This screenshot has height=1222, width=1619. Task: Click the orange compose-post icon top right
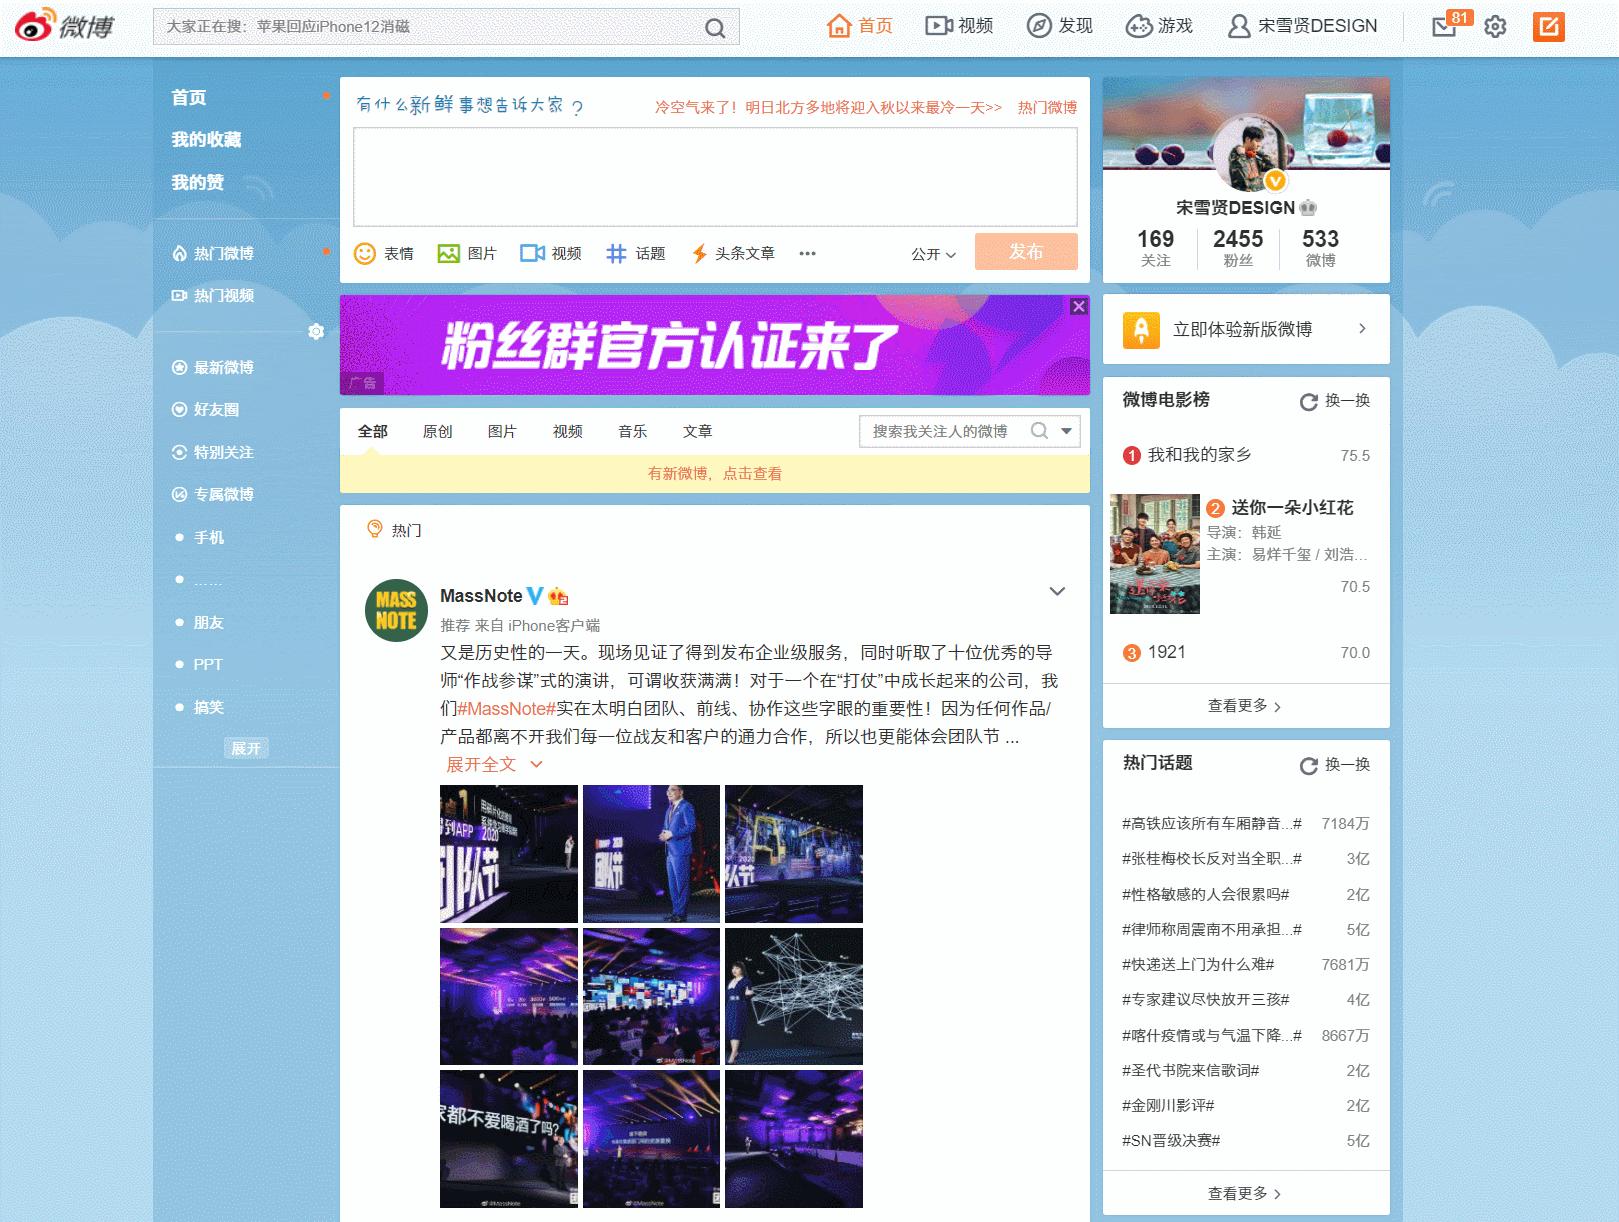point(1549,26)
